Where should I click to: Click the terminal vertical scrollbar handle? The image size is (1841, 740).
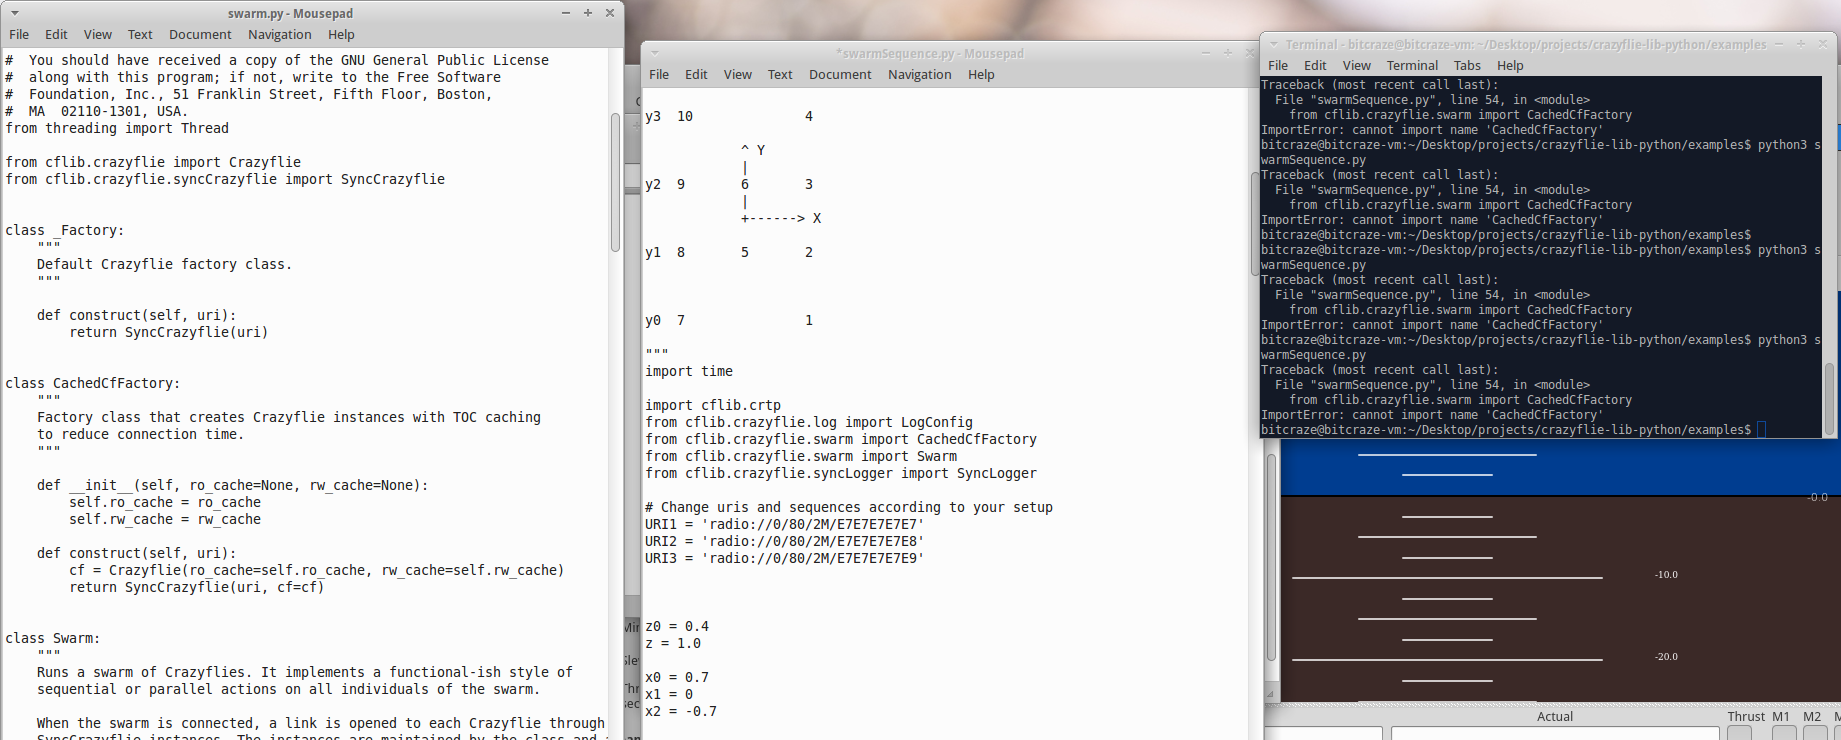click(1829, 398)
